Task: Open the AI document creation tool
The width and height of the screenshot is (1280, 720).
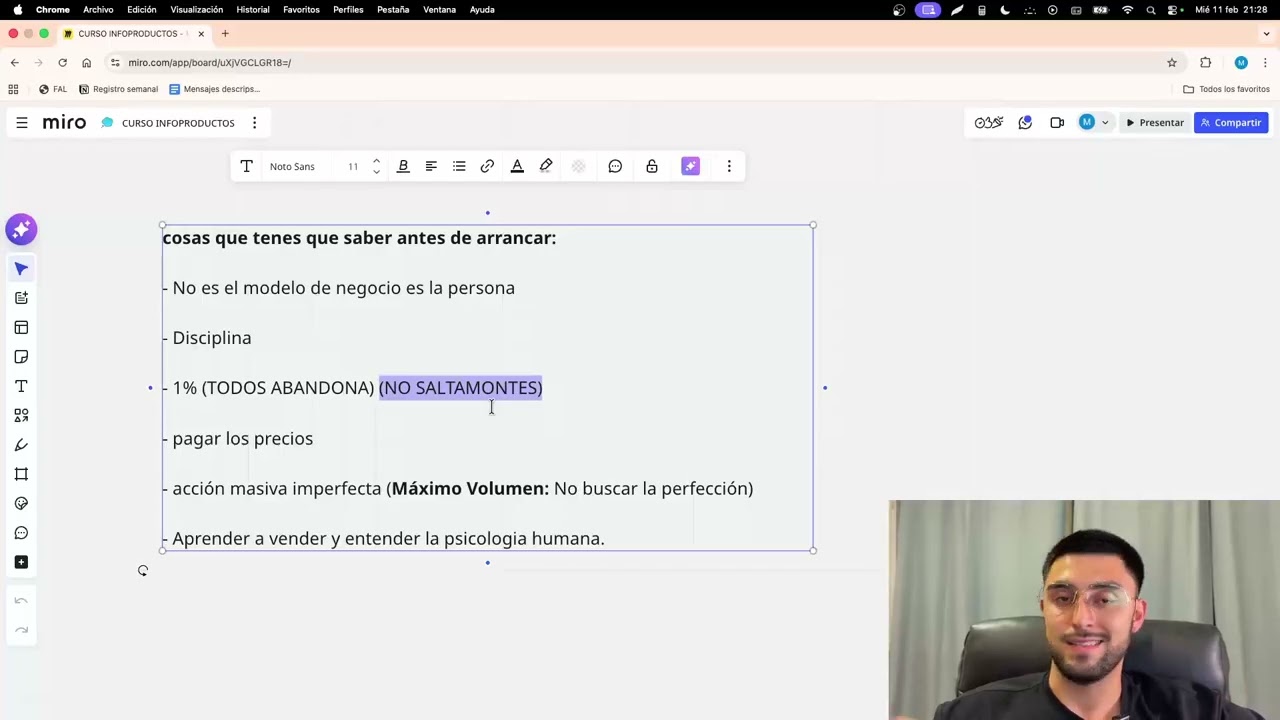Action: (21, 298)
